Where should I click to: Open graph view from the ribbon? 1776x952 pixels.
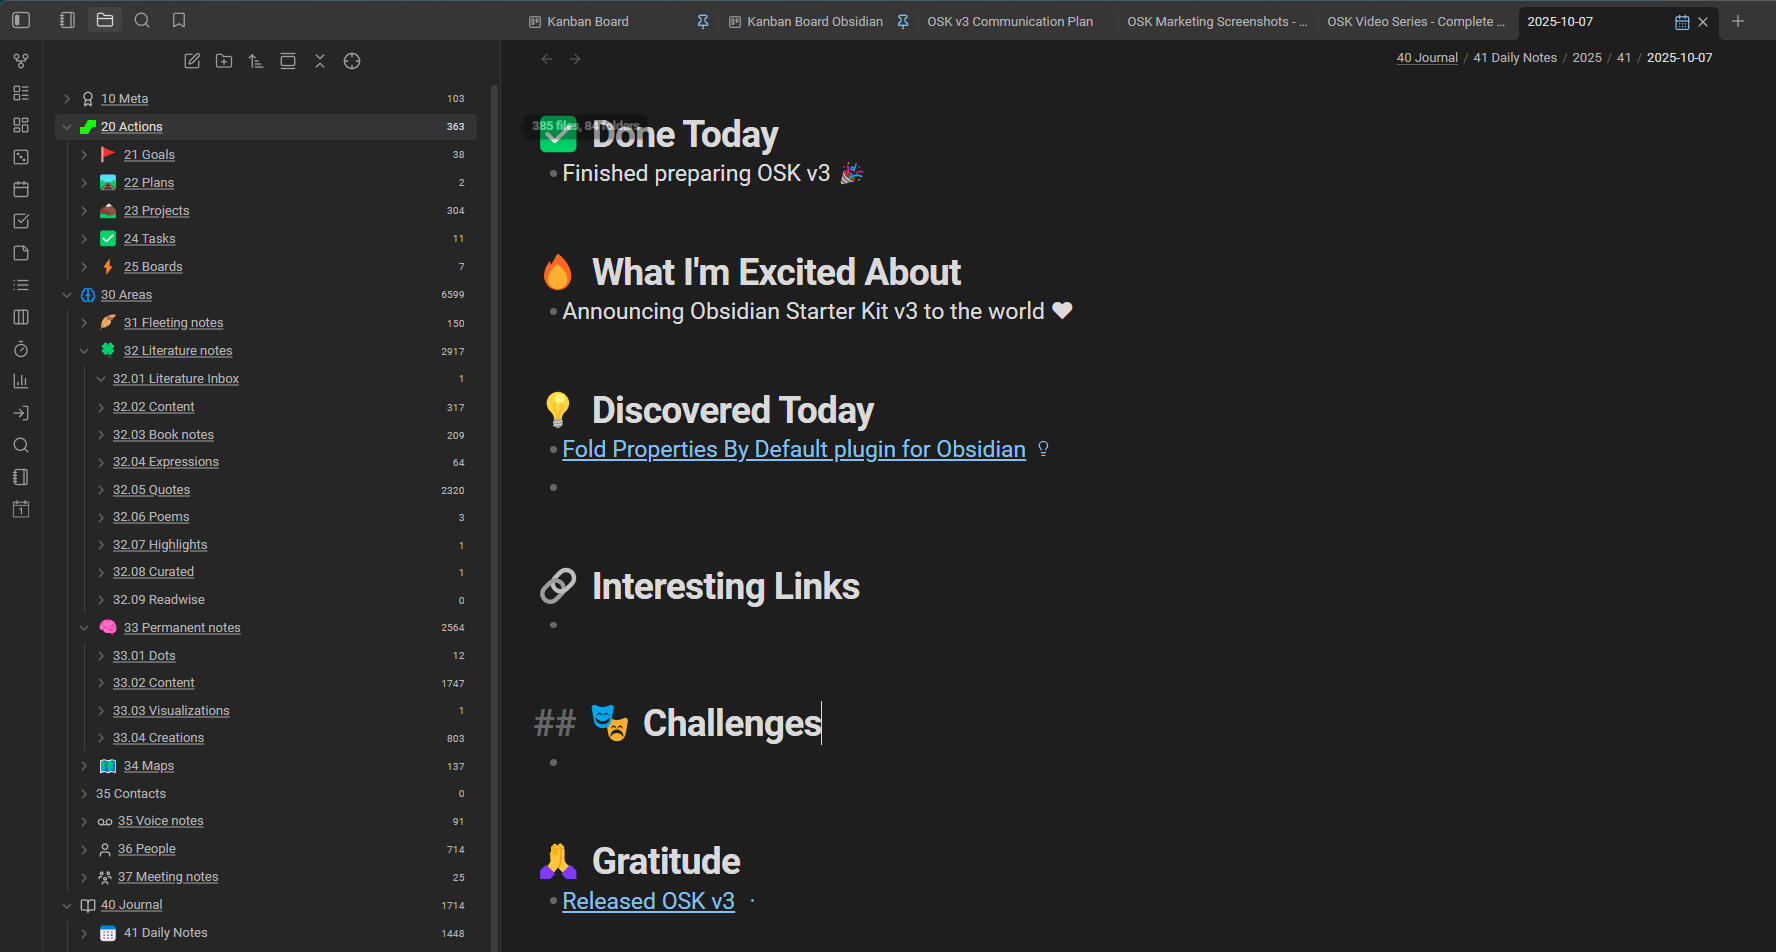tap(21, 61)
